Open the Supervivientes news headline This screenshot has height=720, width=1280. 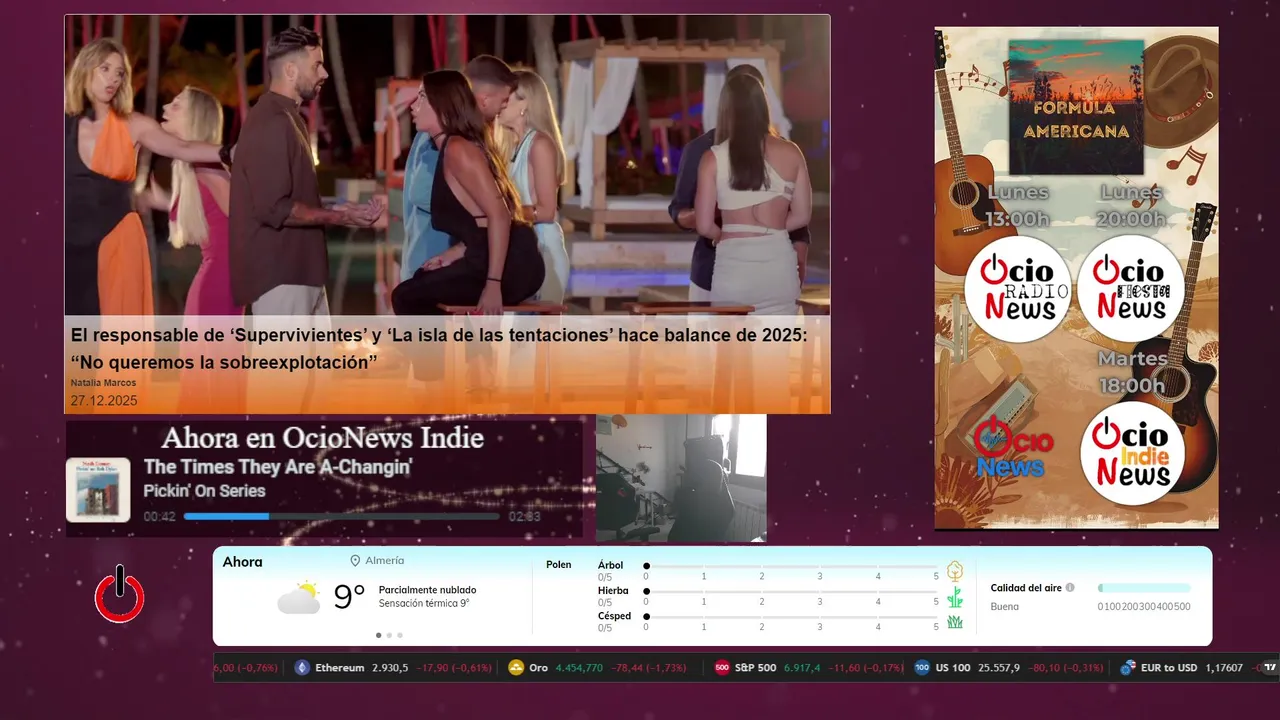pos(439,349)
